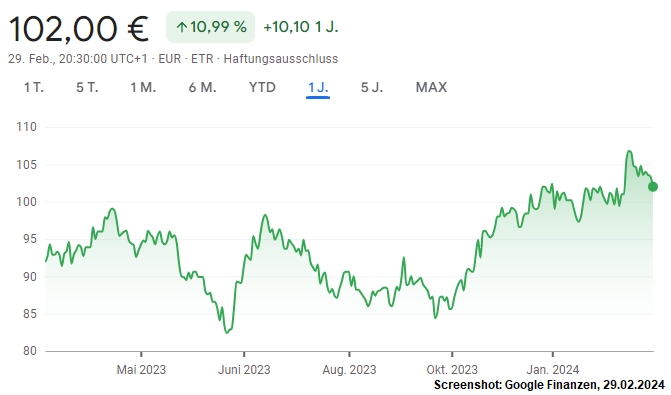Click the 110 value on y-axis
Screen dimensions: 671x395
click(x=27, y=127)
